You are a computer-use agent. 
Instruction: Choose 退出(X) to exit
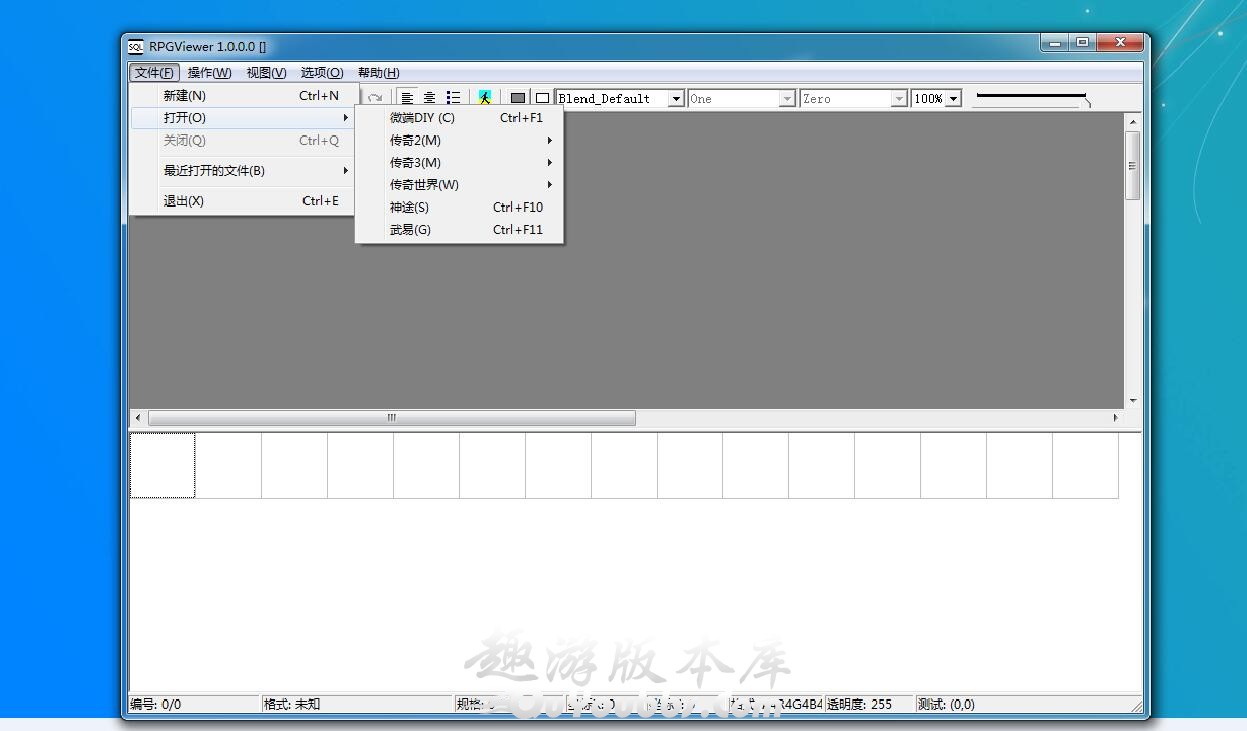244,201
